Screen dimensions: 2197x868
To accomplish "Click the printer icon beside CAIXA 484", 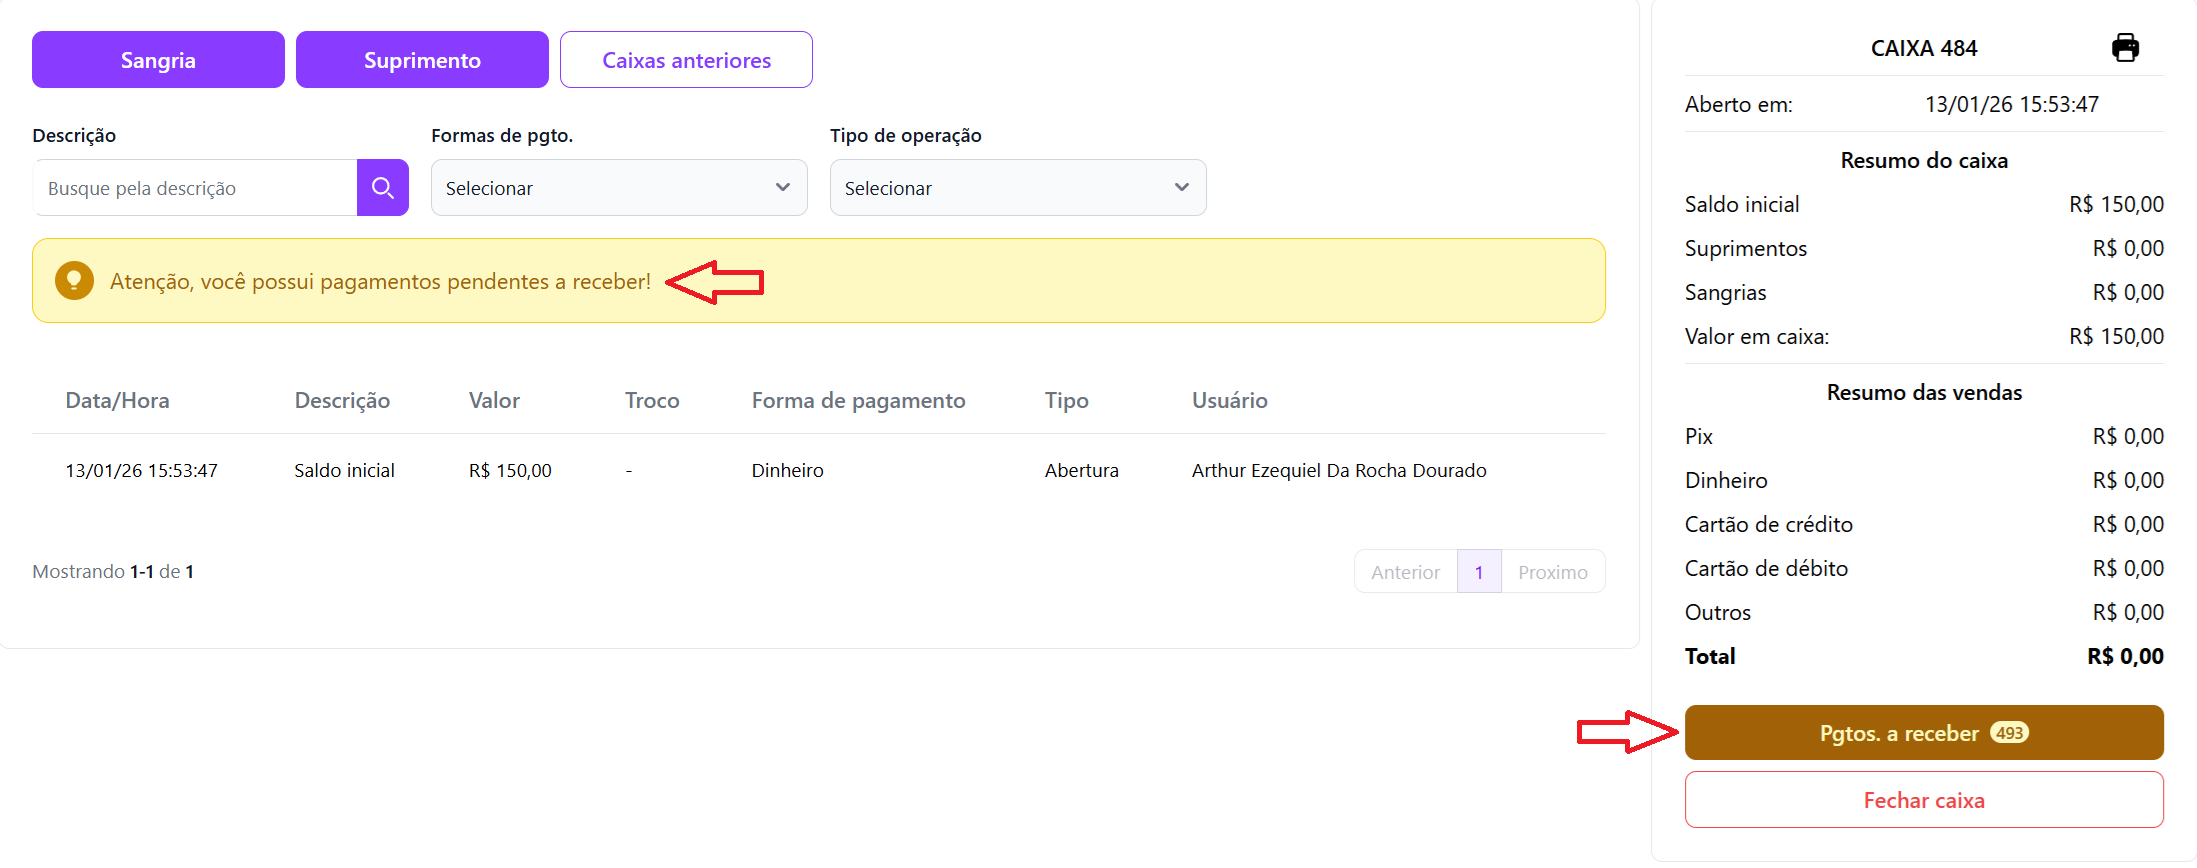I will 2124,48.
